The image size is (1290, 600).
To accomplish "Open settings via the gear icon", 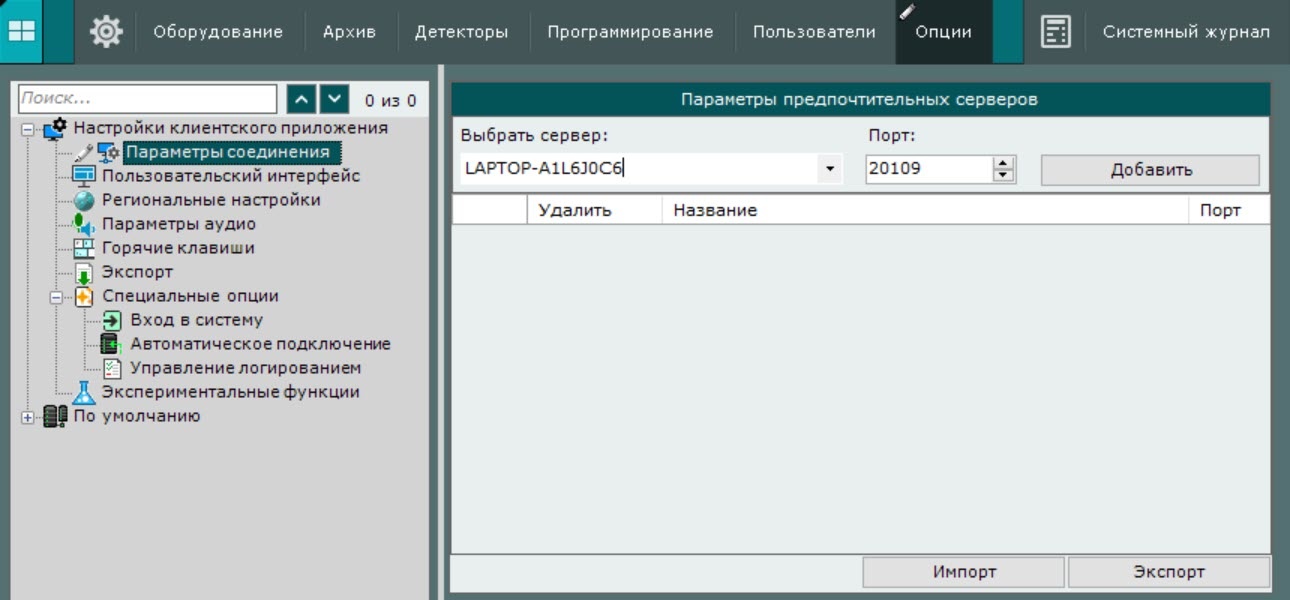I will click(x=106, y=32).
